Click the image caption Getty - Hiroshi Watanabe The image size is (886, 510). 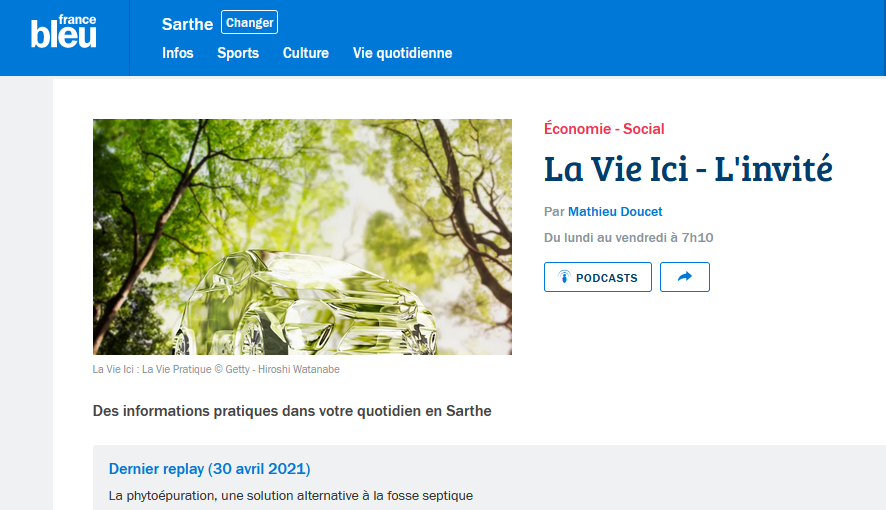point(216,369)
